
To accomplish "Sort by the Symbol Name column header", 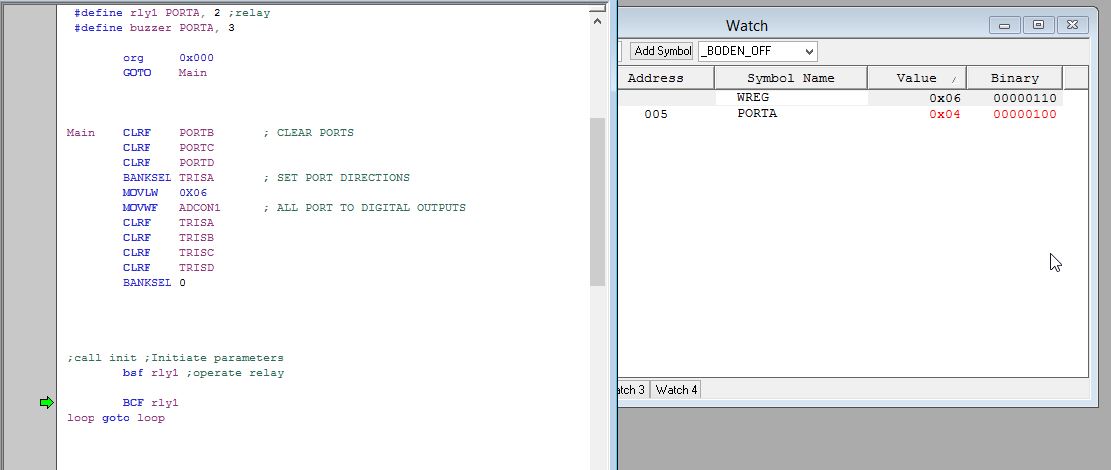I will coord(791,78).
